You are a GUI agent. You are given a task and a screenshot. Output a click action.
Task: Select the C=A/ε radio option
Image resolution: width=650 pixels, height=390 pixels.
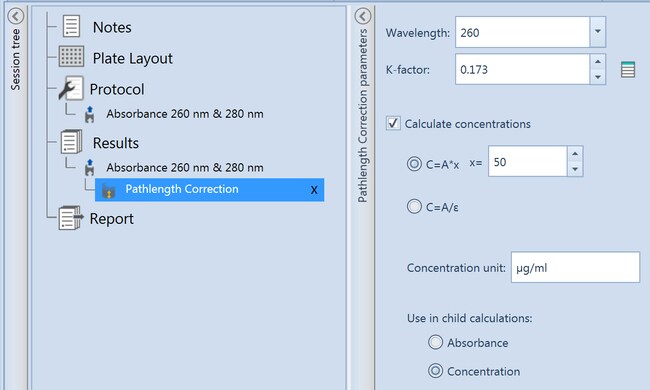pyautogui.click(x=414, y=206)
